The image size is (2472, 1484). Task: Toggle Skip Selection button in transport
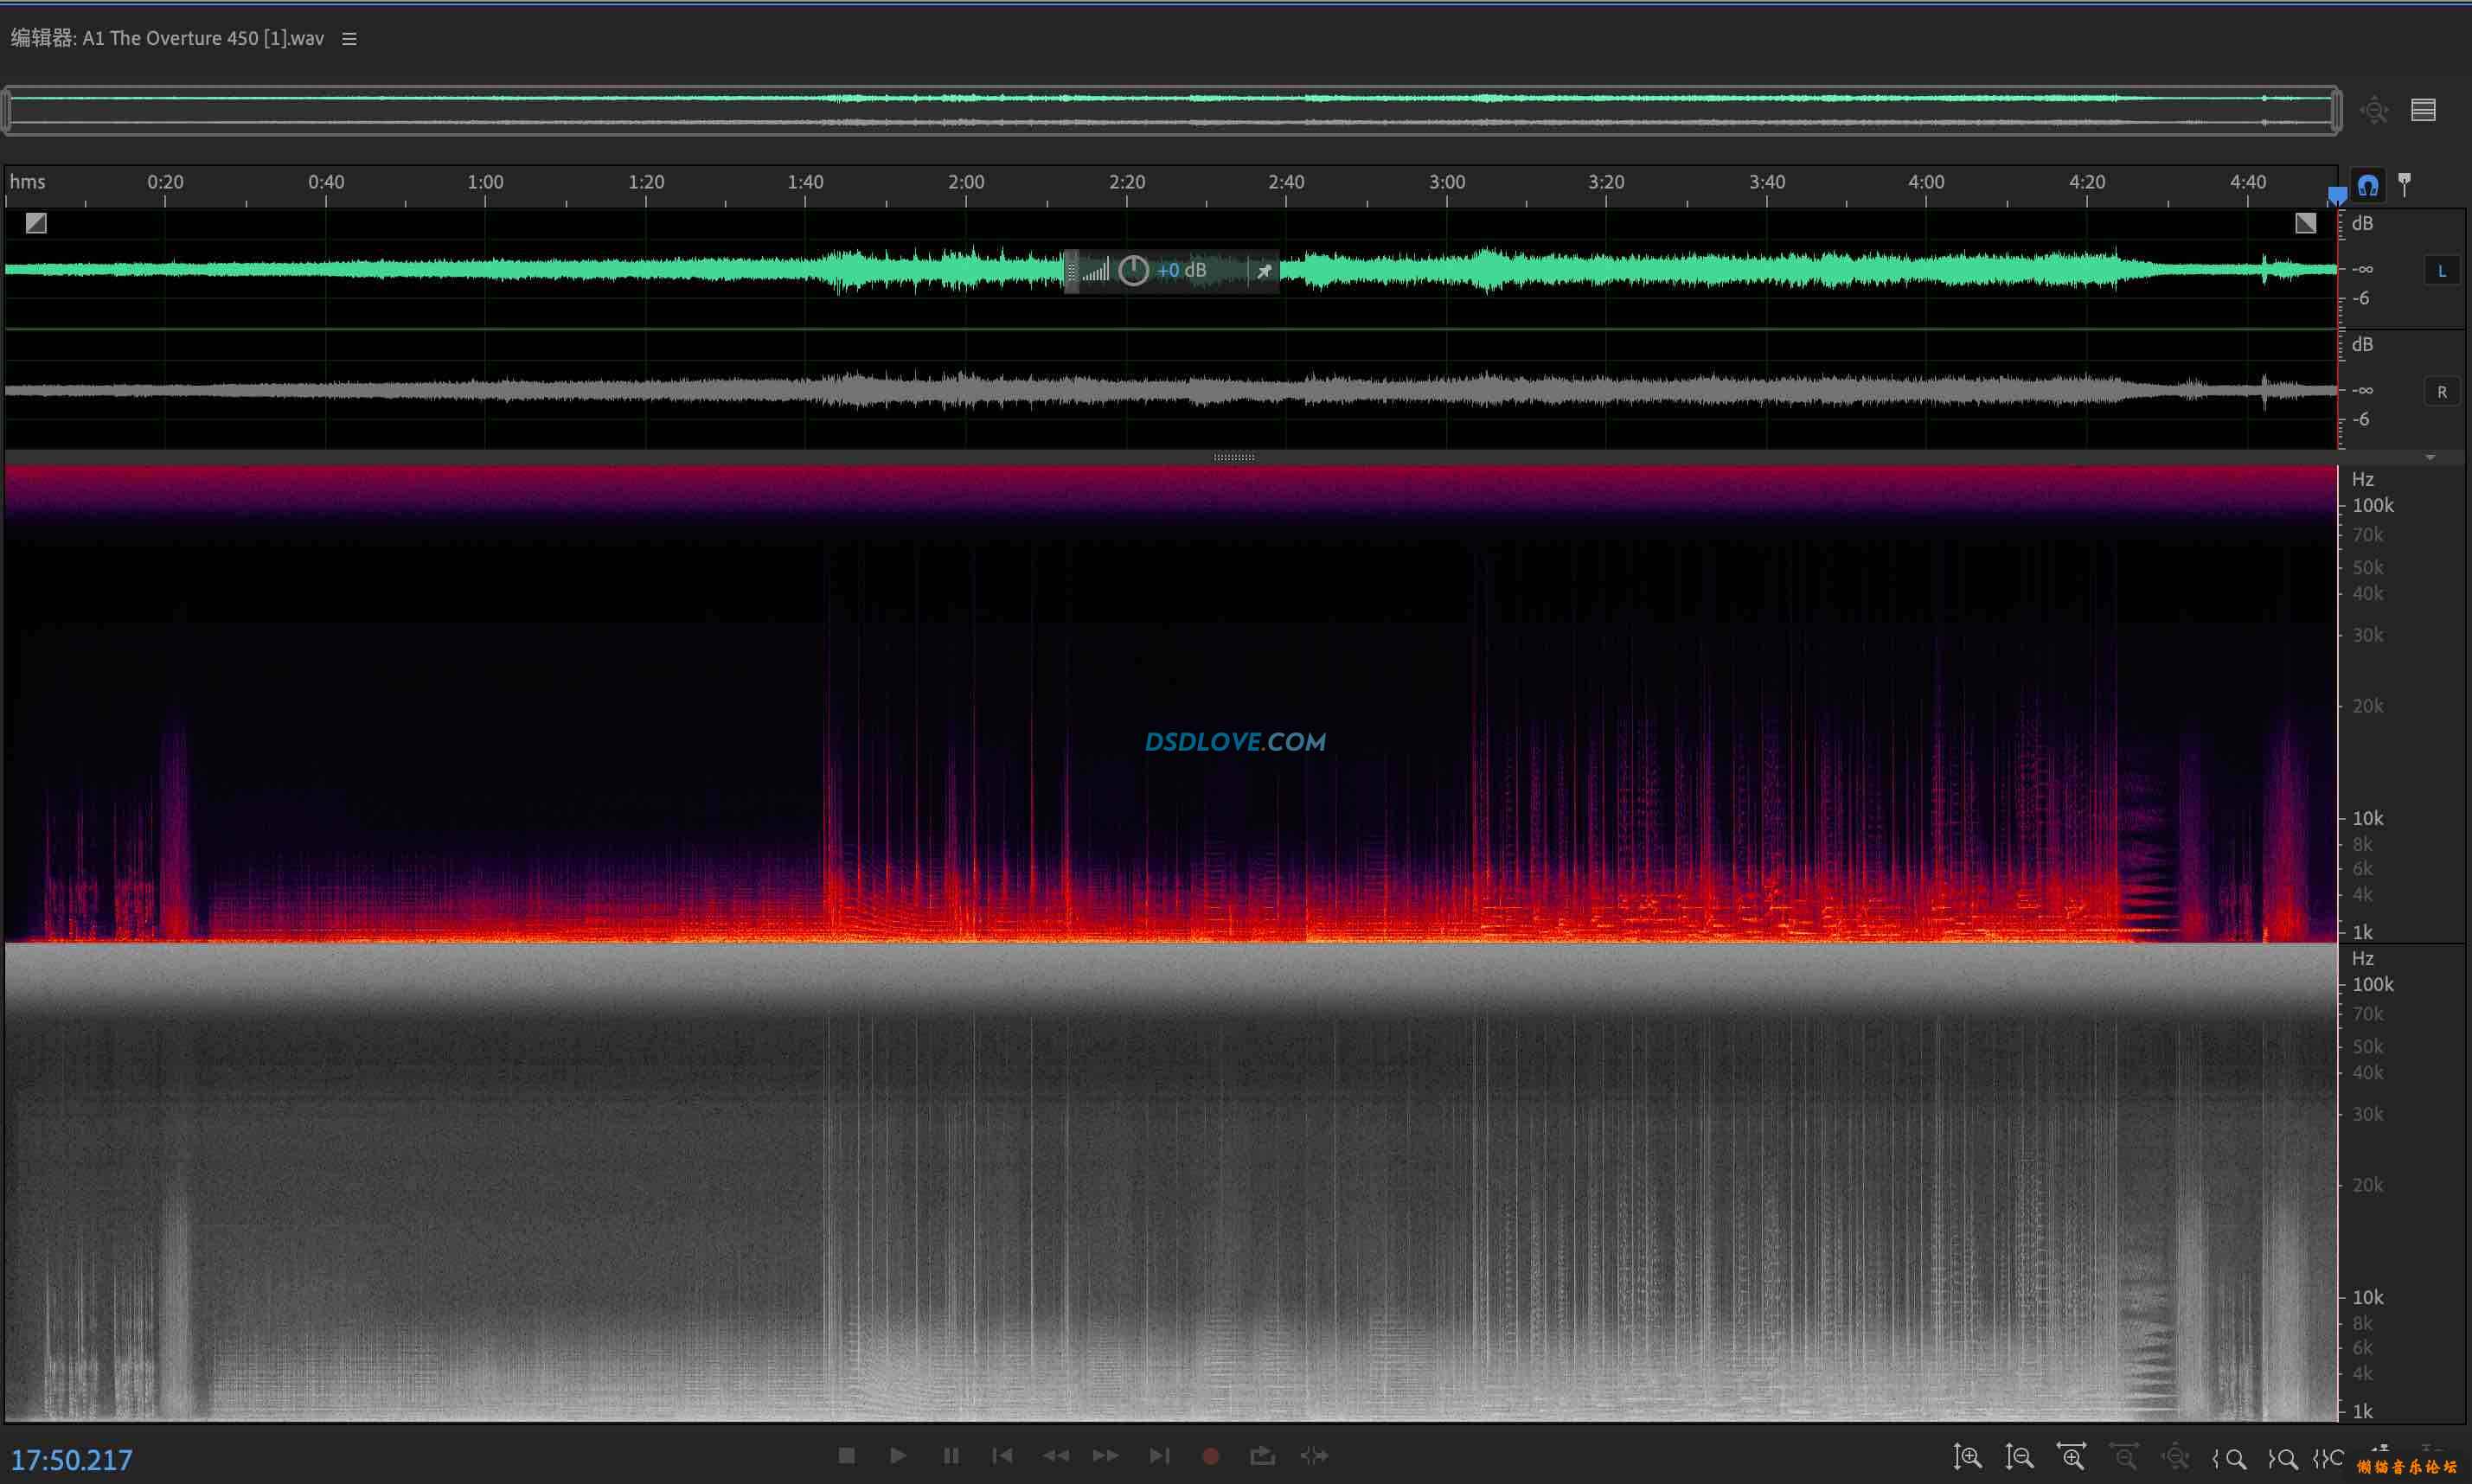point(1314,1456)
